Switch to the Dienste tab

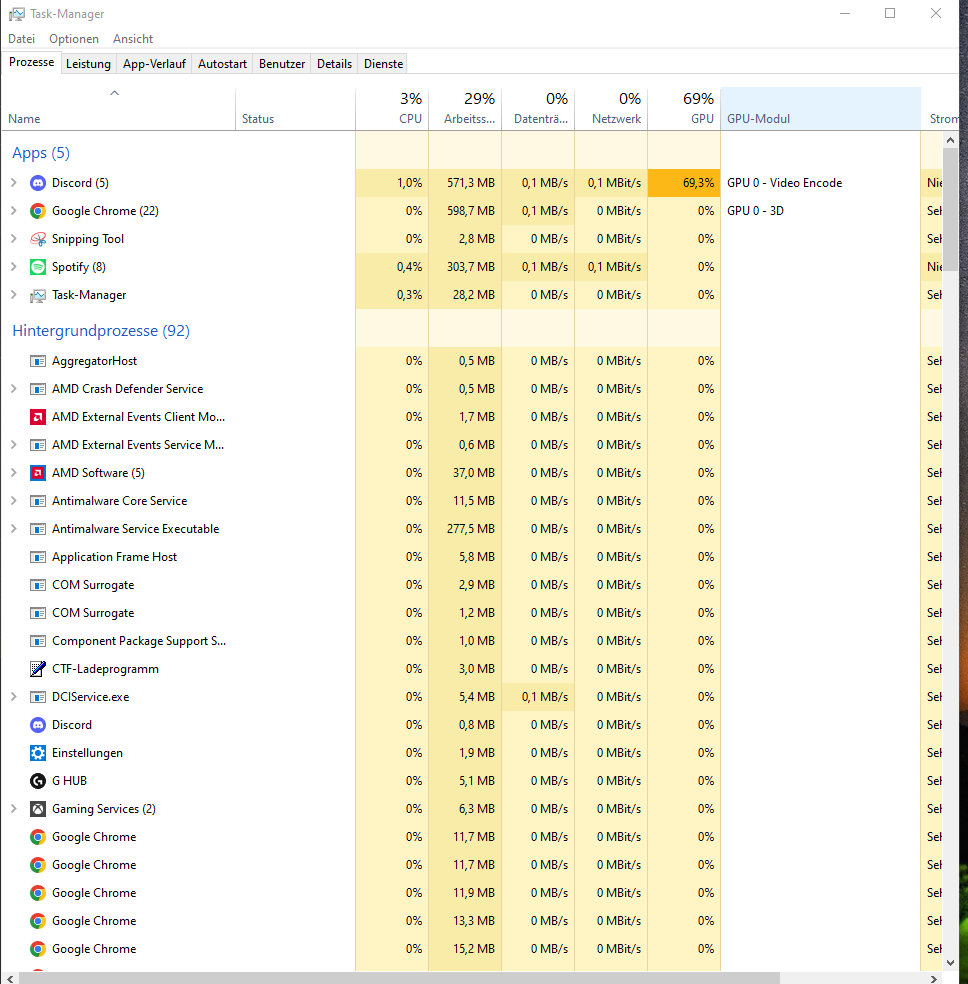[383, 64]
